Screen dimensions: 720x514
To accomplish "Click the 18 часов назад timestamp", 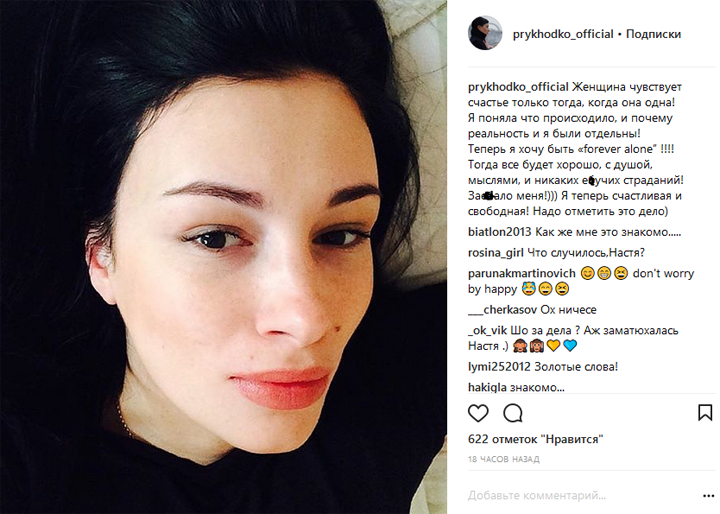I will [504, 459].
